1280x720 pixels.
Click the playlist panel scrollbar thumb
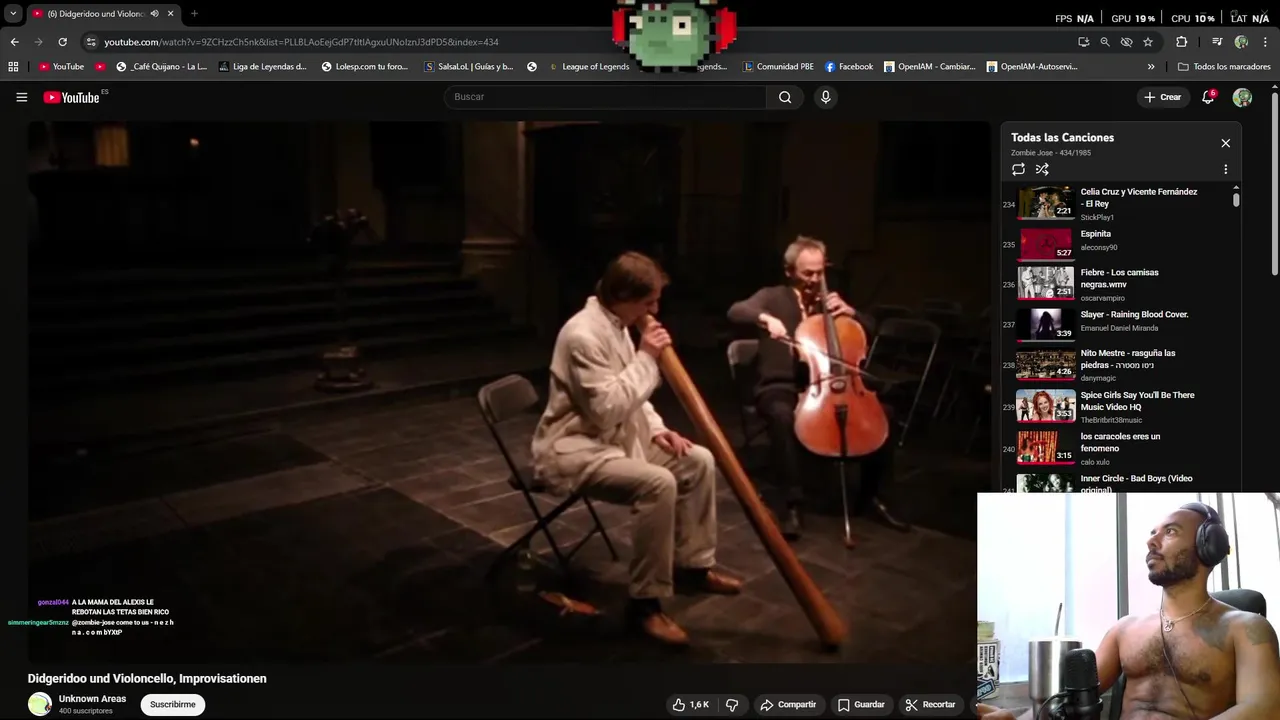(1236, 200)
